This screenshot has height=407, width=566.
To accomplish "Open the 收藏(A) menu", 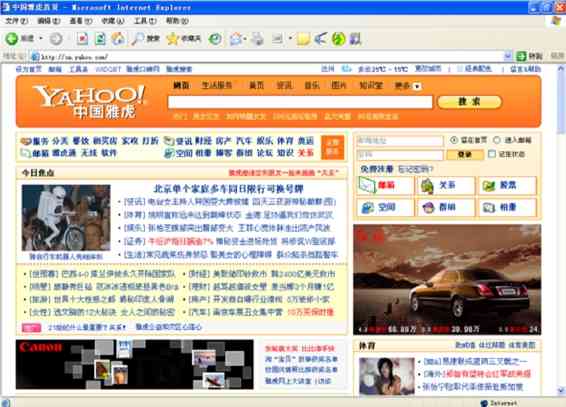I will pyautogui.click(x=113, y=21).
